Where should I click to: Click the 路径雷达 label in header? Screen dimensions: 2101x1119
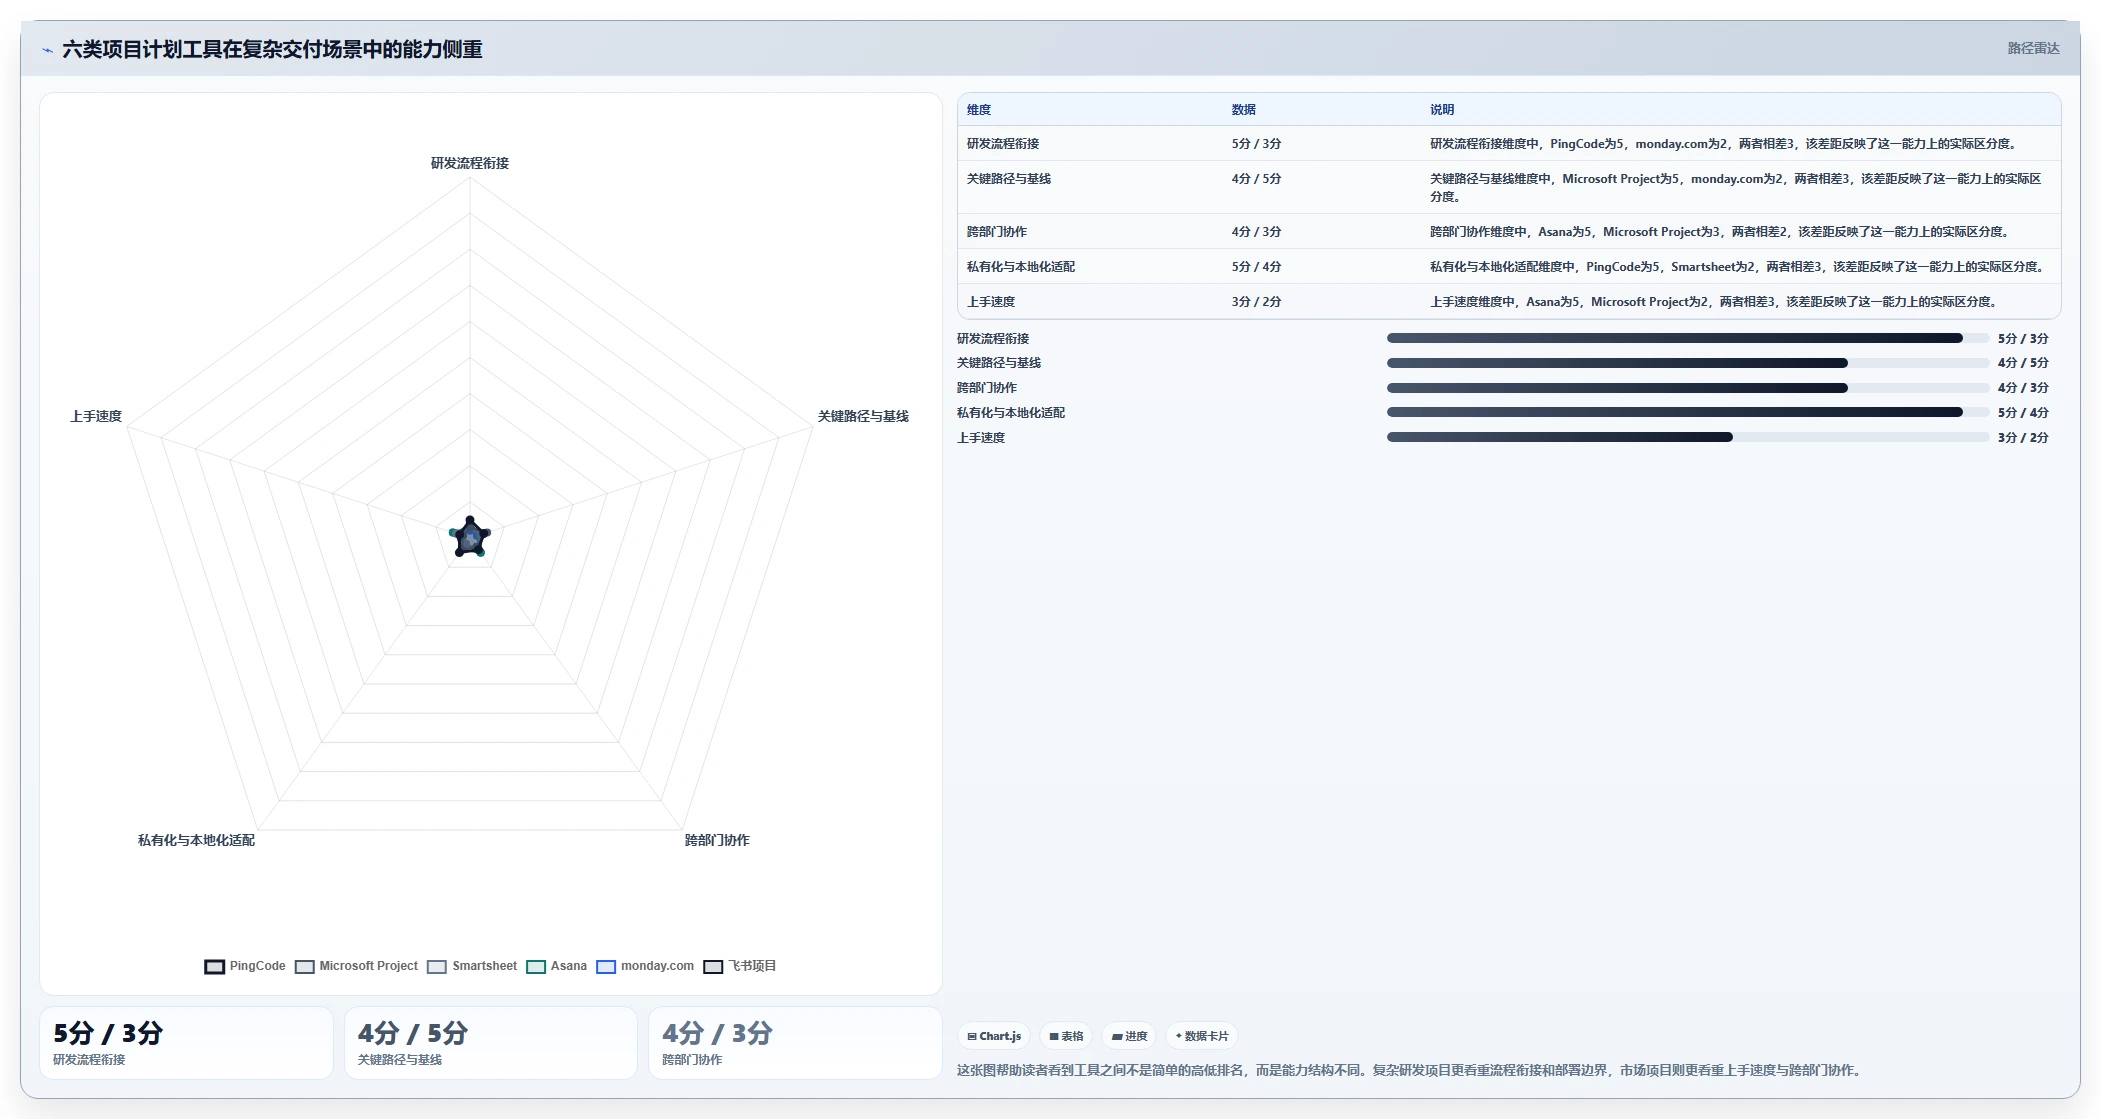(x=2033, y=48)
